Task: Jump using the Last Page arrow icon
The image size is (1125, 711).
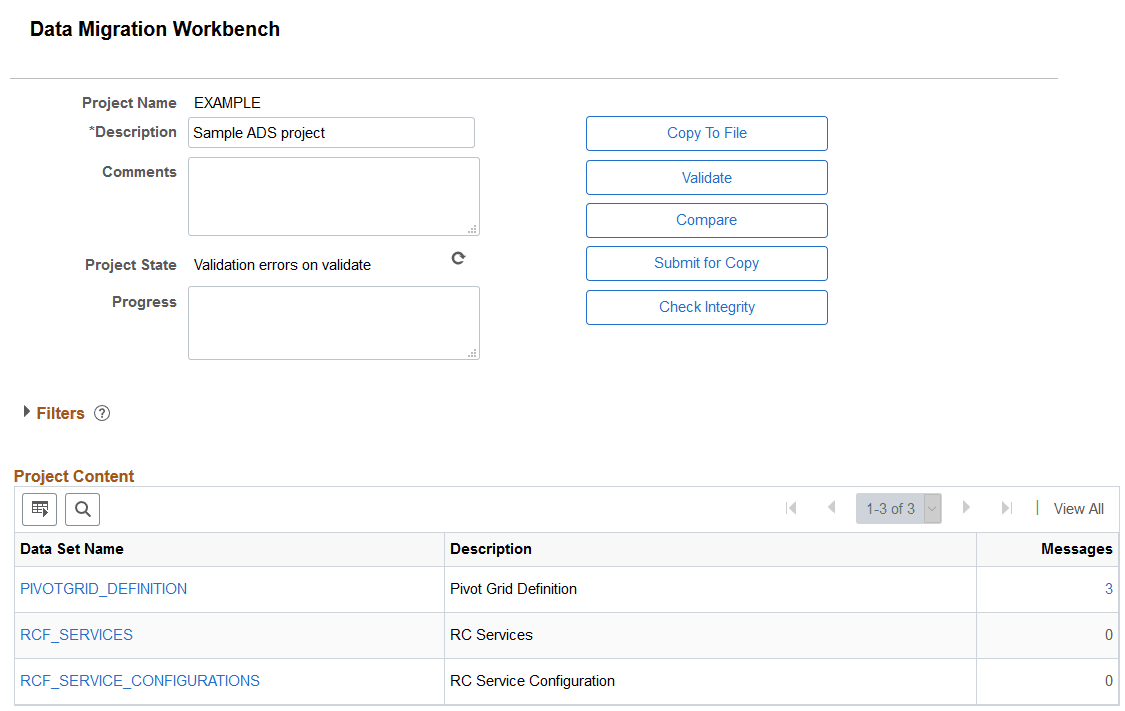Action: 1006,508
